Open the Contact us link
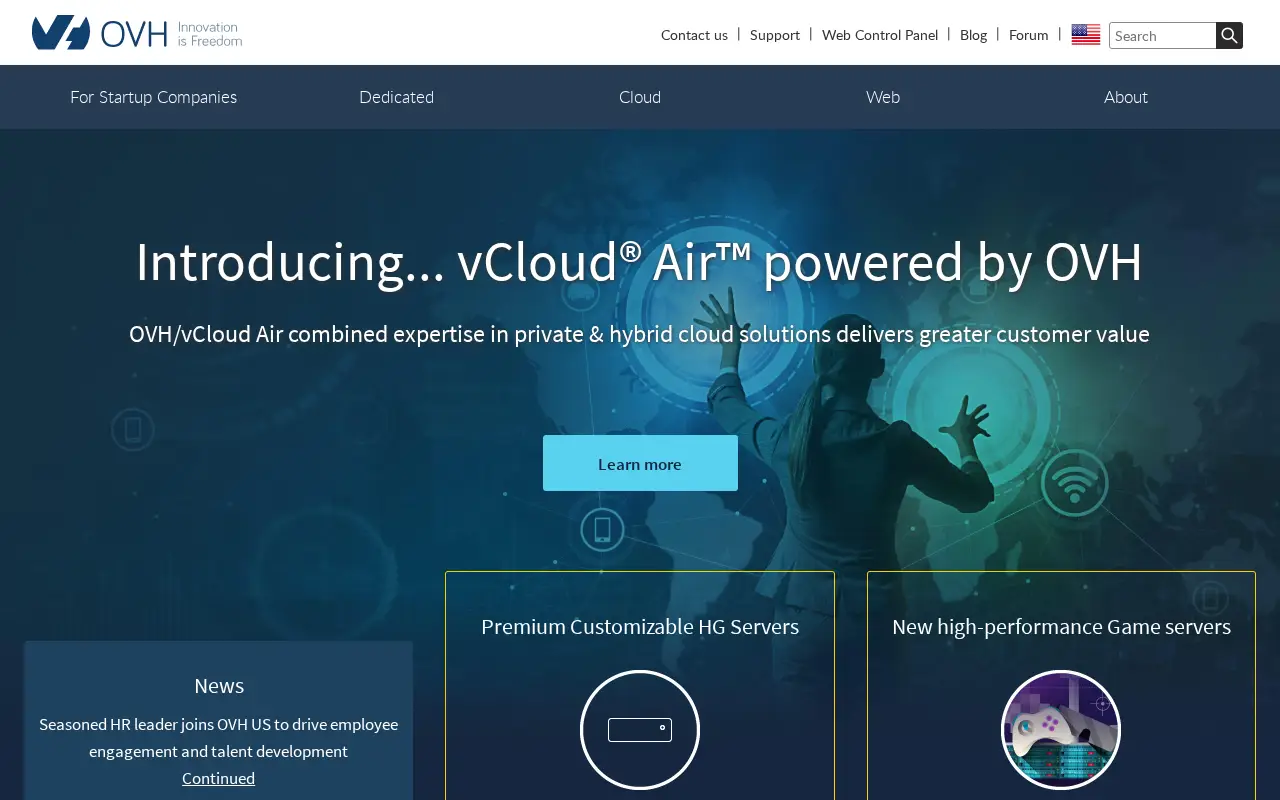Screen dimensions: 1280x800 point(694,35)
